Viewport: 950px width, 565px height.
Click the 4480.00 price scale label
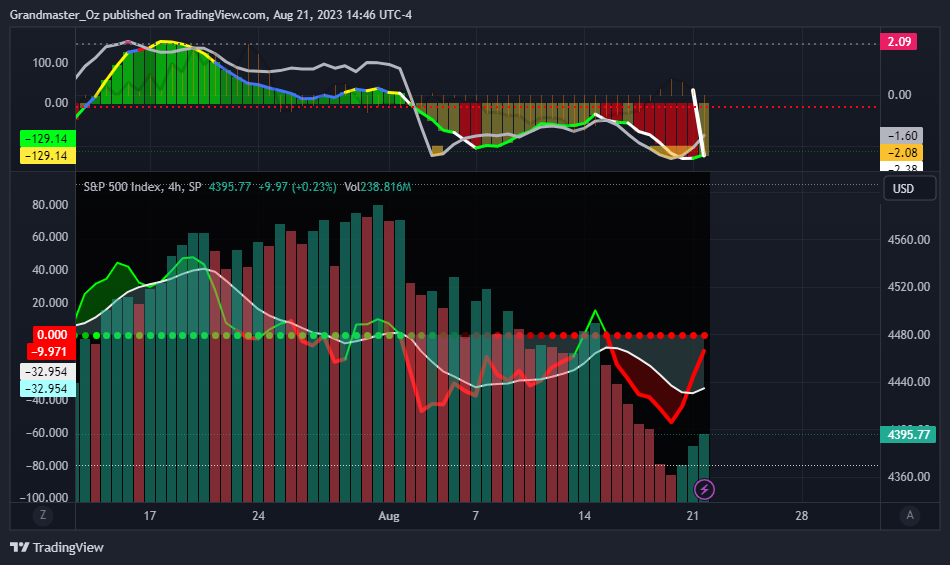(x=908, y=335)
